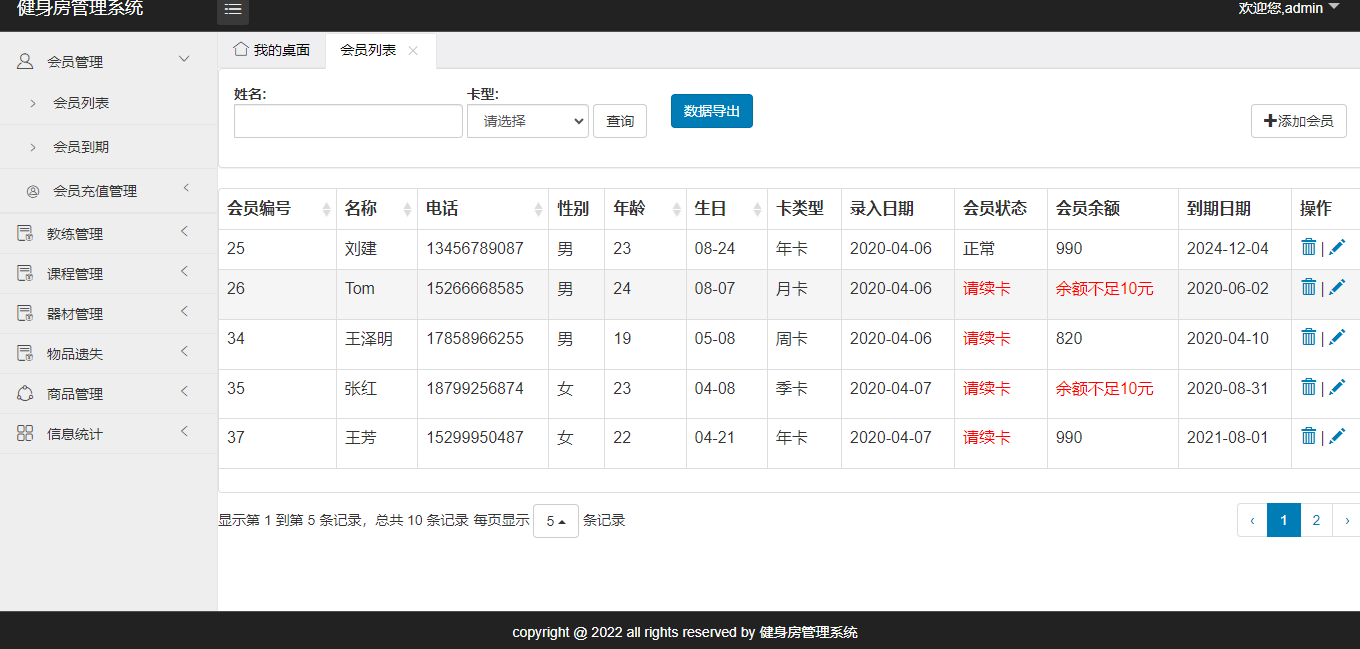Screen dimensions: 1360x649
Task: Edit member 王芳 with pencil icon
Action: [1337, 436]
